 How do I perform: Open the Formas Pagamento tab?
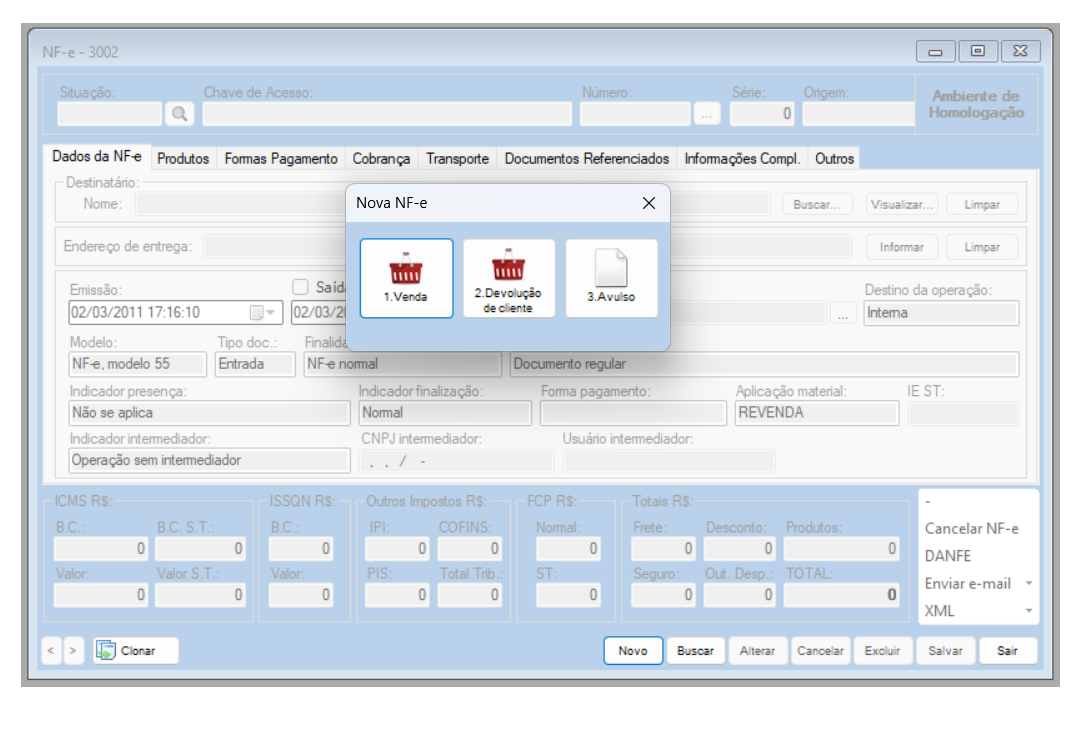tap(280, 158)
